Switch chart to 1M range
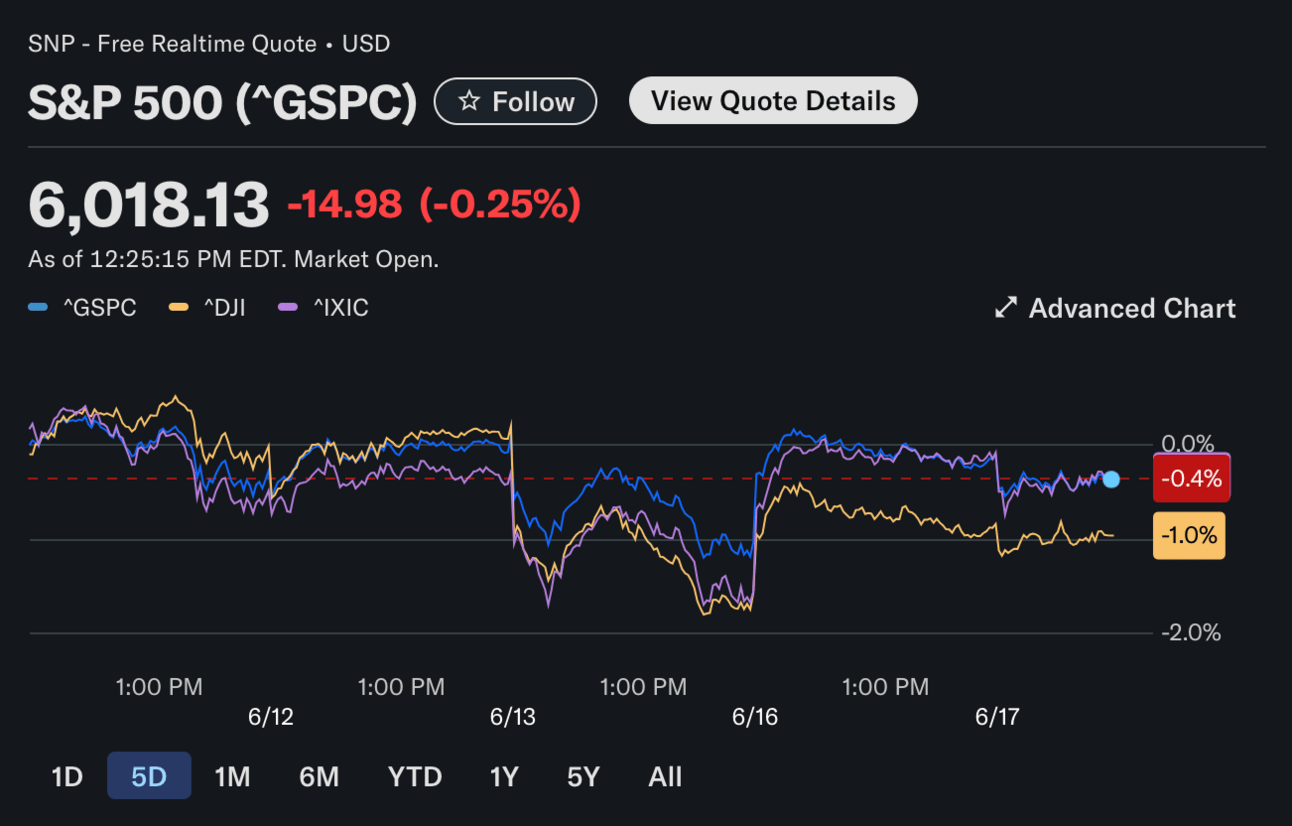Screen dimensions: 1292x826 pyautogui.click(x=232, y=776)
